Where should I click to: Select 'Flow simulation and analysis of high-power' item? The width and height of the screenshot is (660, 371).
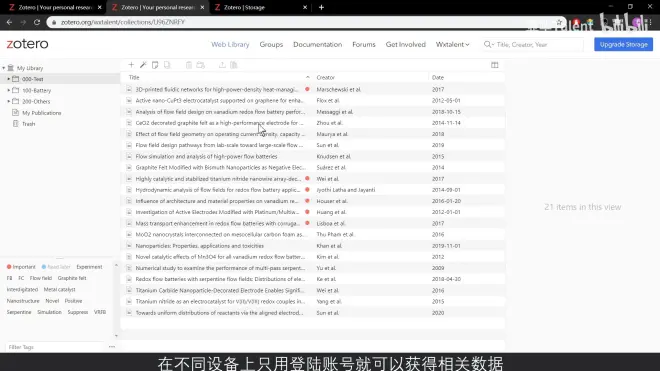pos(312,156)
